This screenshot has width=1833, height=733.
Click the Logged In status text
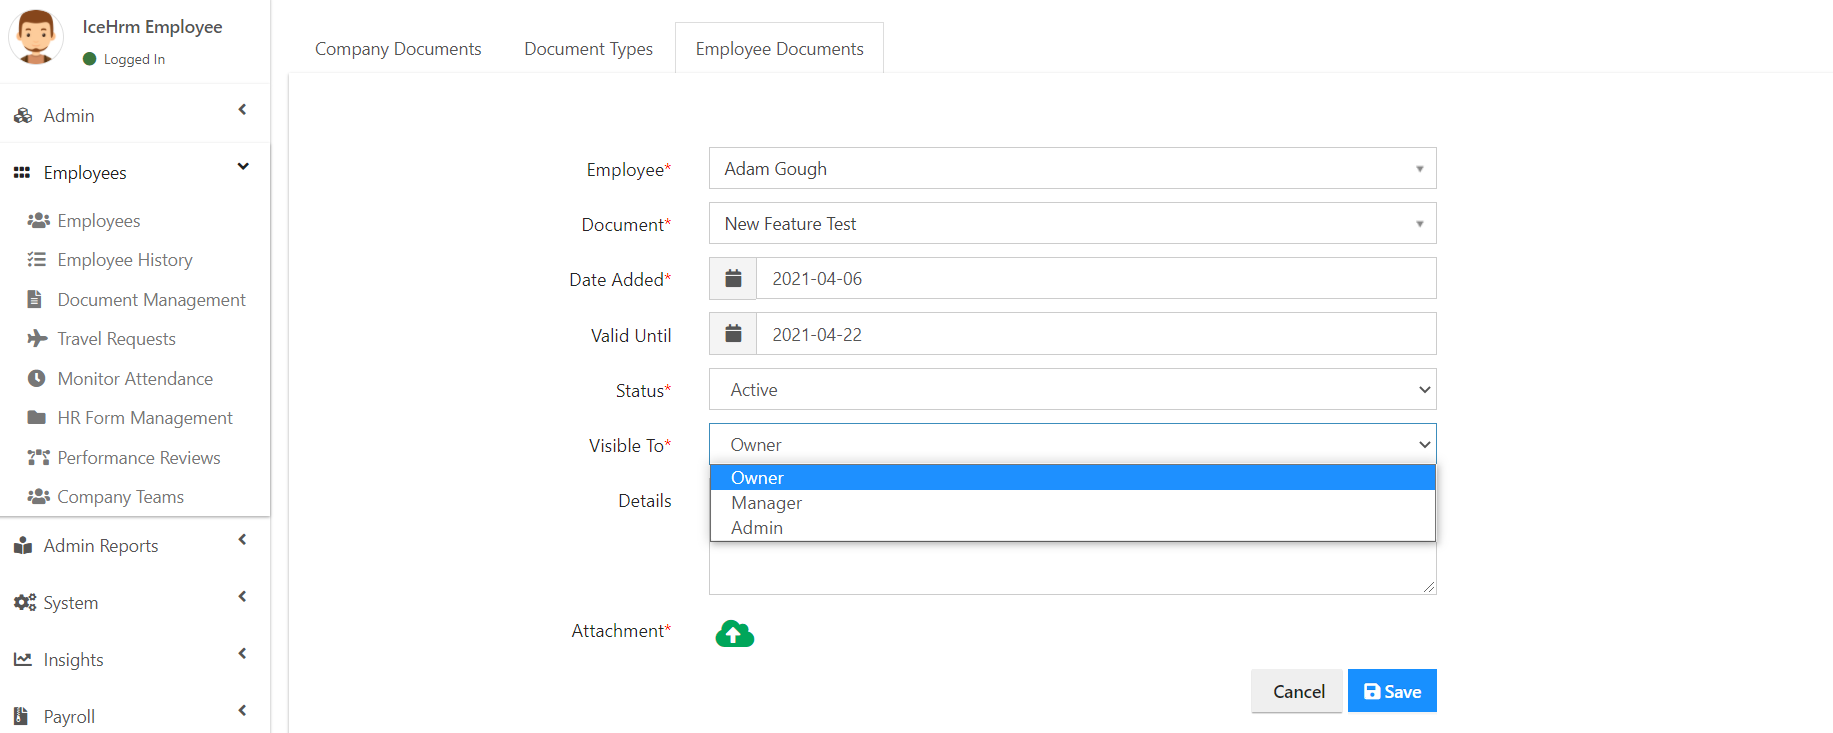point(134,59)
